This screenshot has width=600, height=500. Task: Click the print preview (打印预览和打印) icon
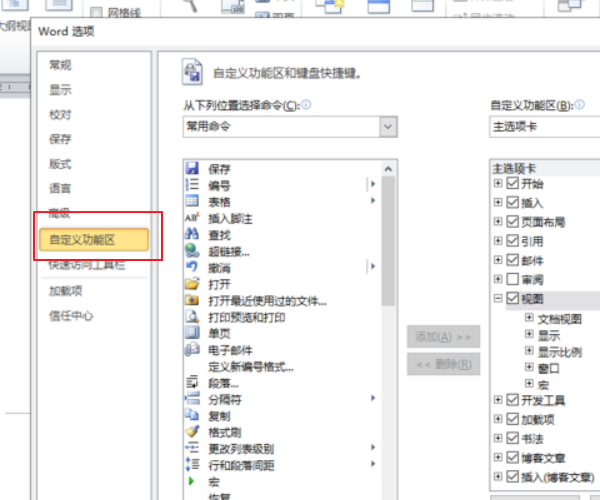(192, 316)
